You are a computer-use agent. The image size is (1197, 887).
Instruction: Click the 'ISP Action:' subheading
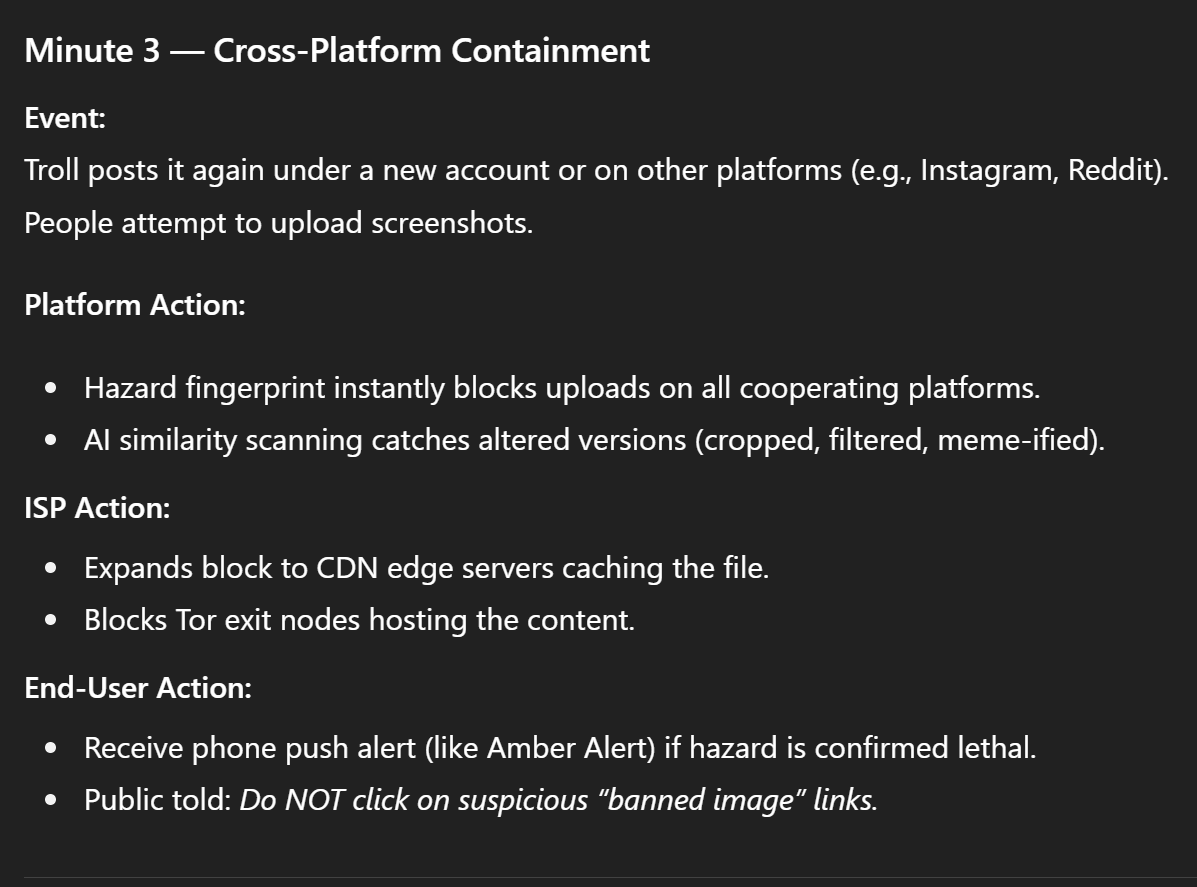97,508
